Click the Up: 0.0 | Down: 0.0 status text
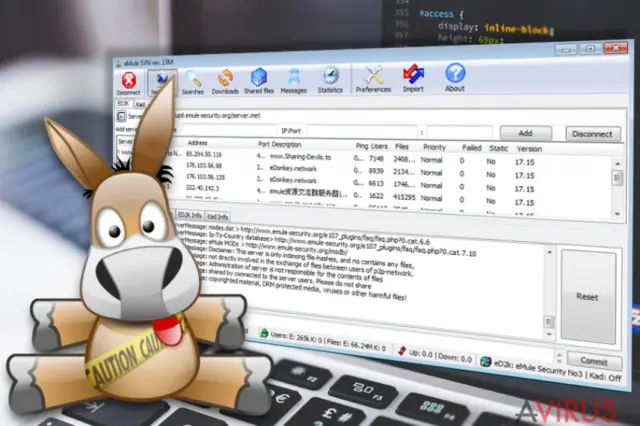Viewport: 640px width, 426px height. coord(440,356)
